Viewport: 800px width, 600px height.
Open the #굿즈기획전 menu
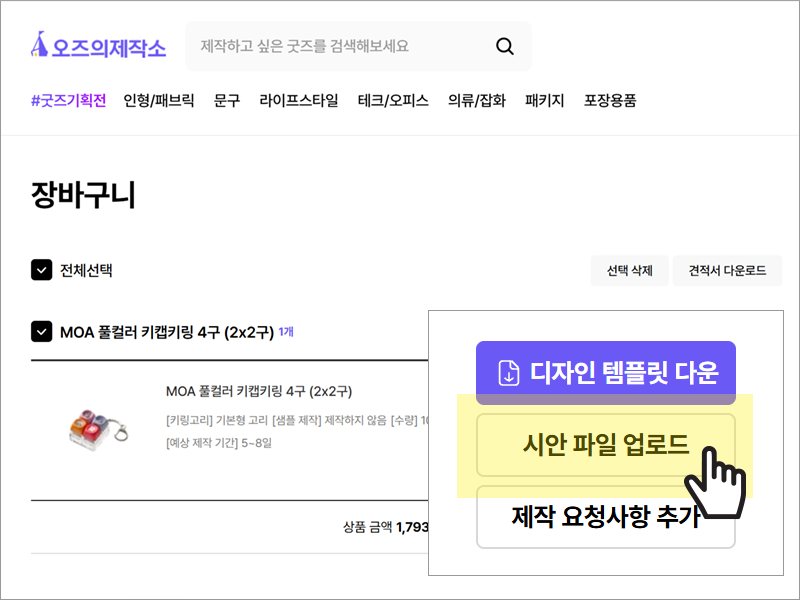(x=68, y=101)
